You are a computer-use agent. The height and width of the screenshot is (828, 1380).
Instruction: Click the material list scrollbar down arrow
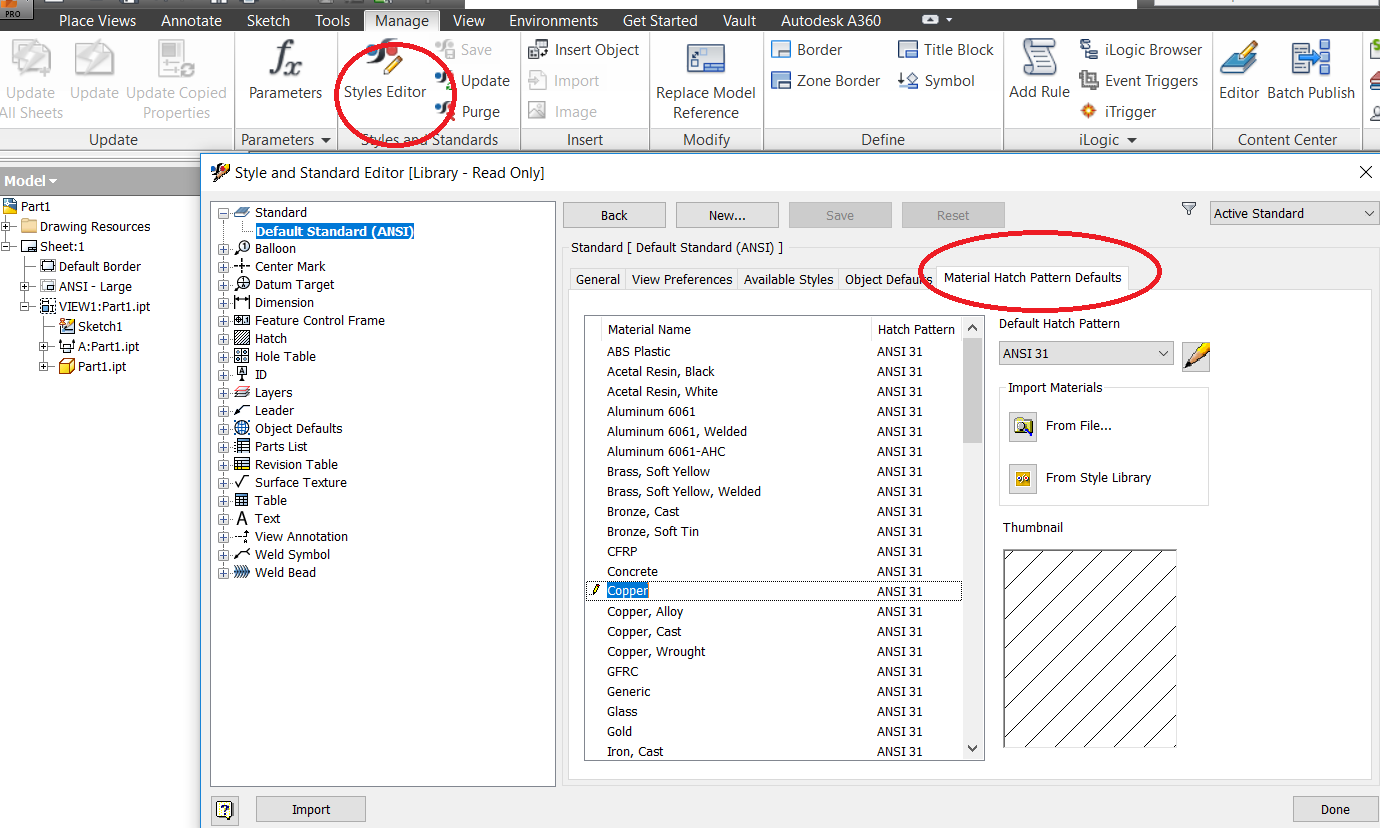tap(973, 748)
